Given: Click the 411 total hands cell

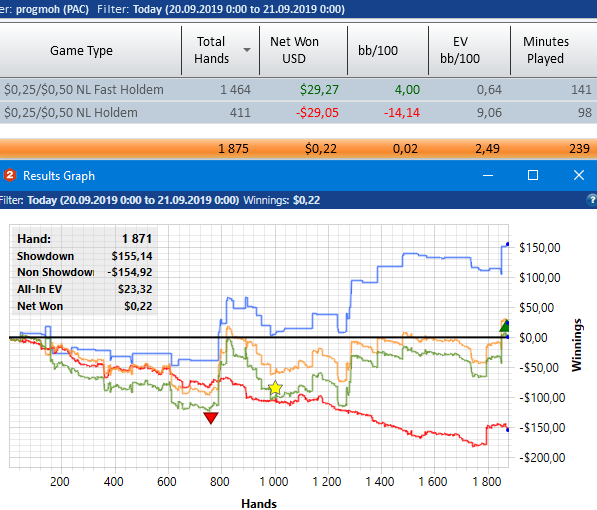Looking at the screenshot, I should click(x=240, y=113).
